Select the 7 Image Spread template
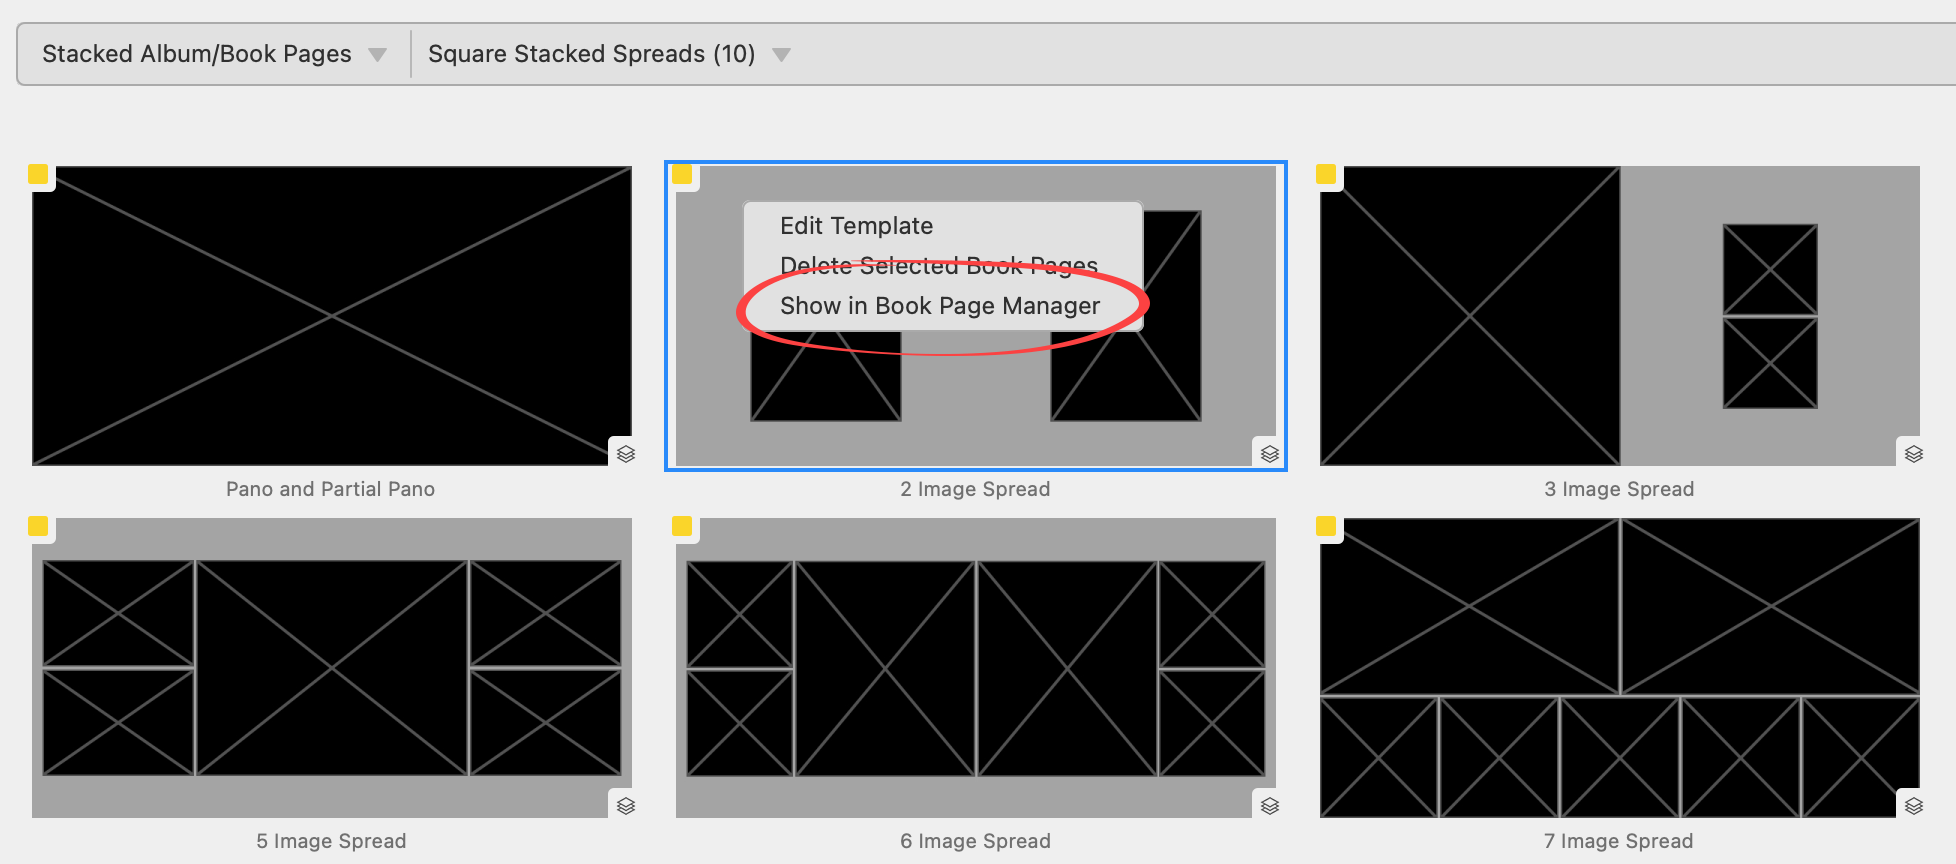Viewport: 1956px width, 864px height. coord(1619,668)
